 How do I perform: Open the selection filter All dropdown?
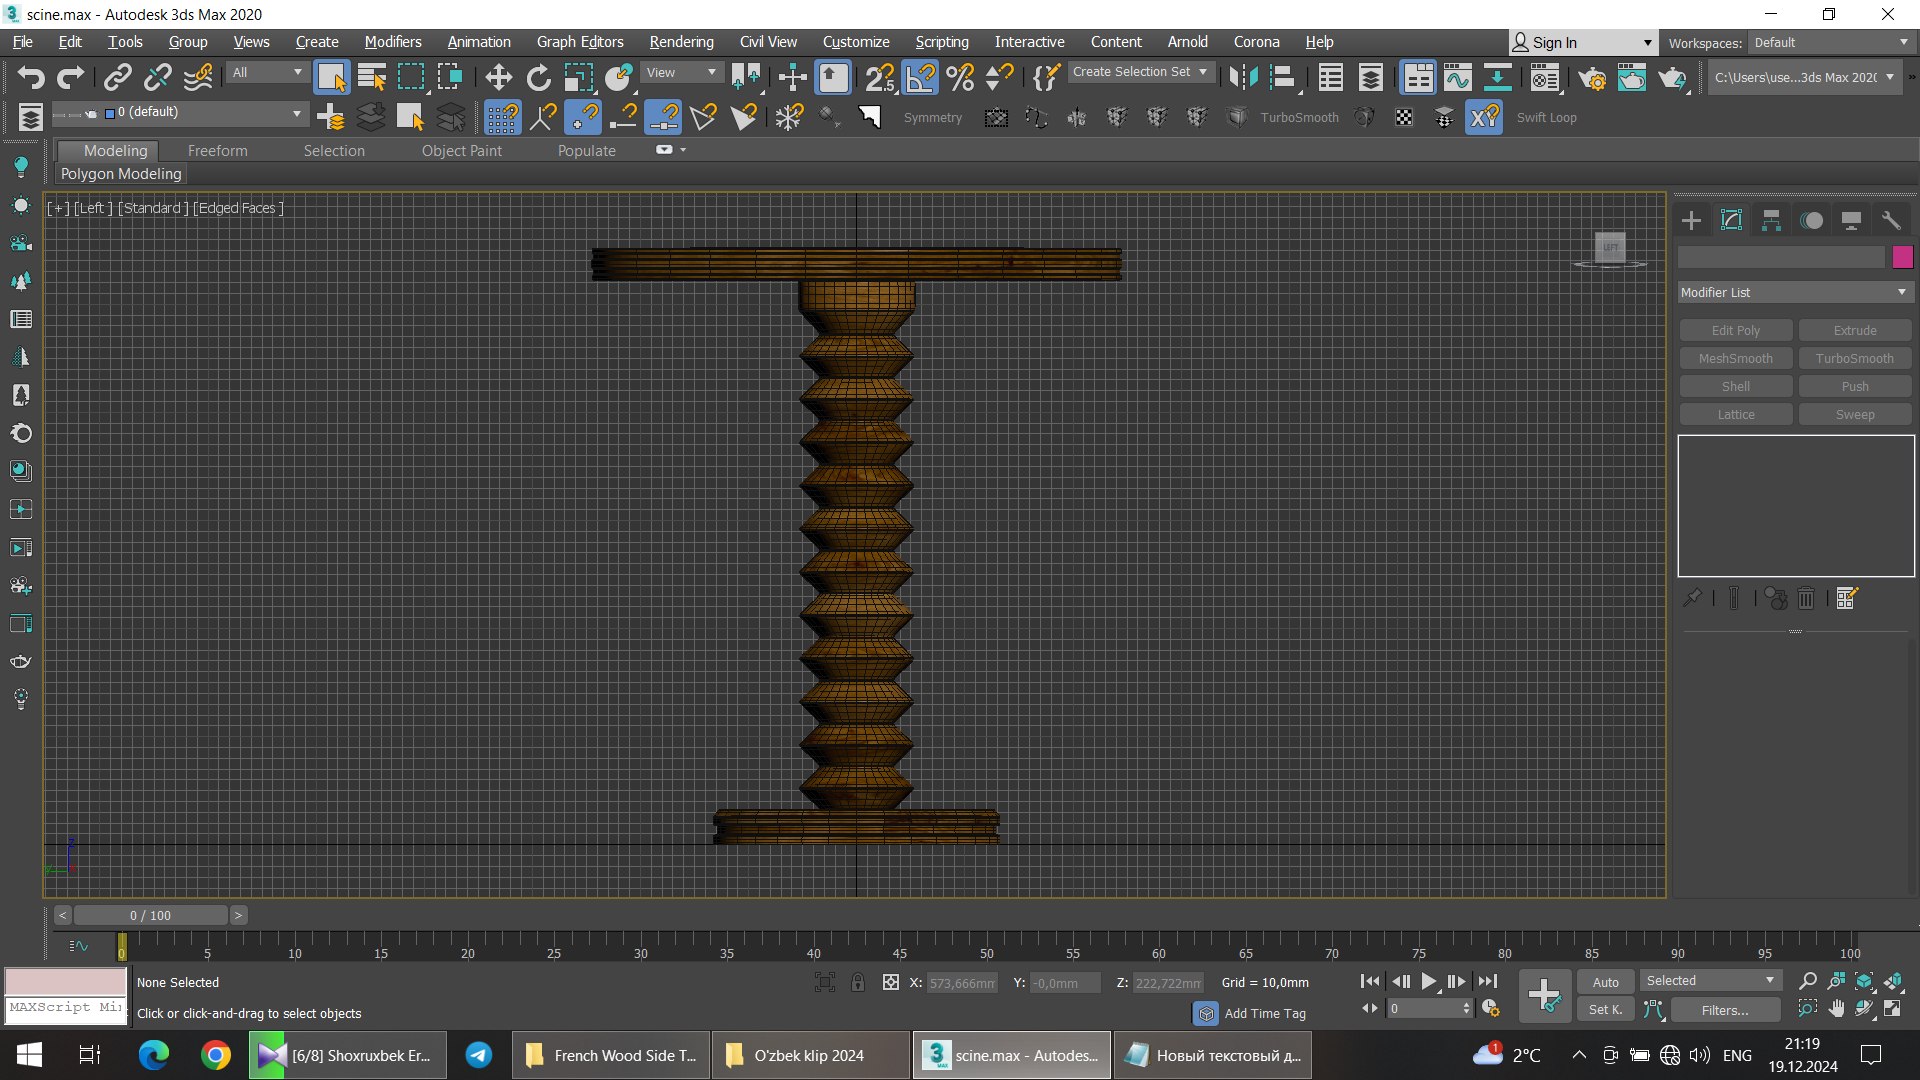click(x=267, y=72)
